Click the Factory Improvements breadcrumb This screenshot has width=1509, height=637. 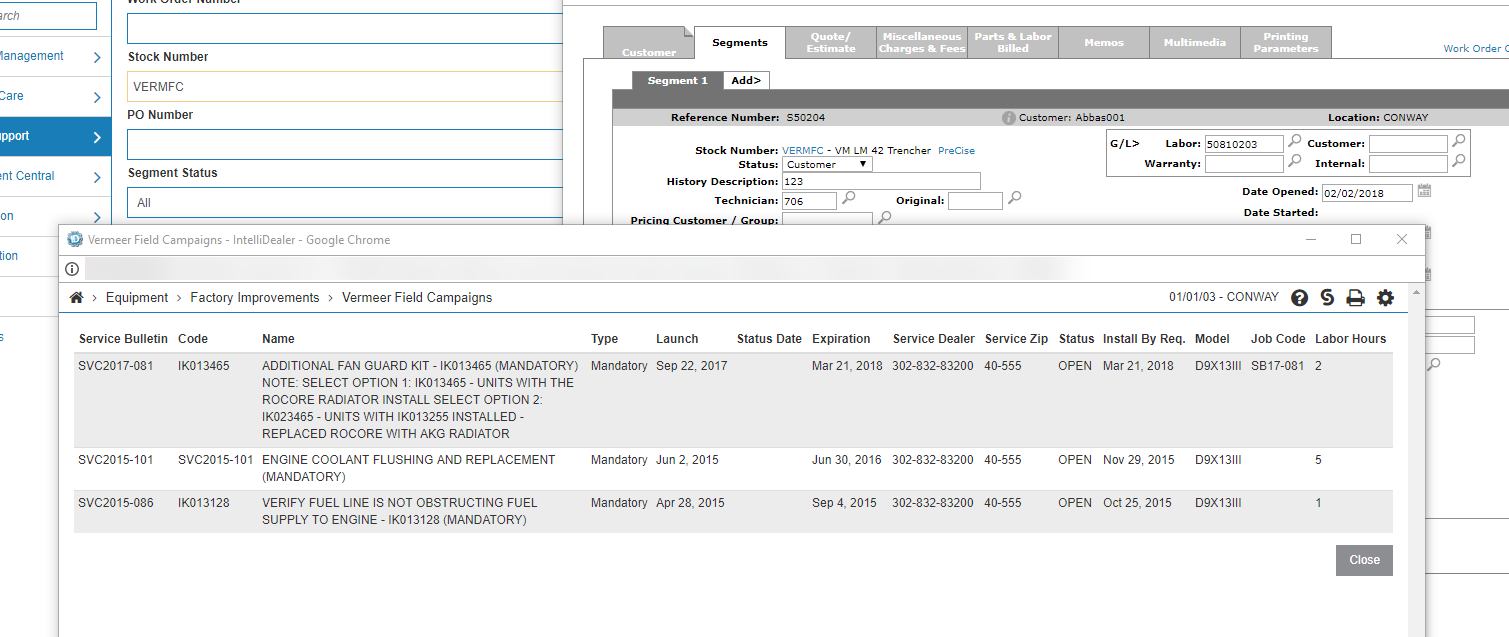click(254, 298)
